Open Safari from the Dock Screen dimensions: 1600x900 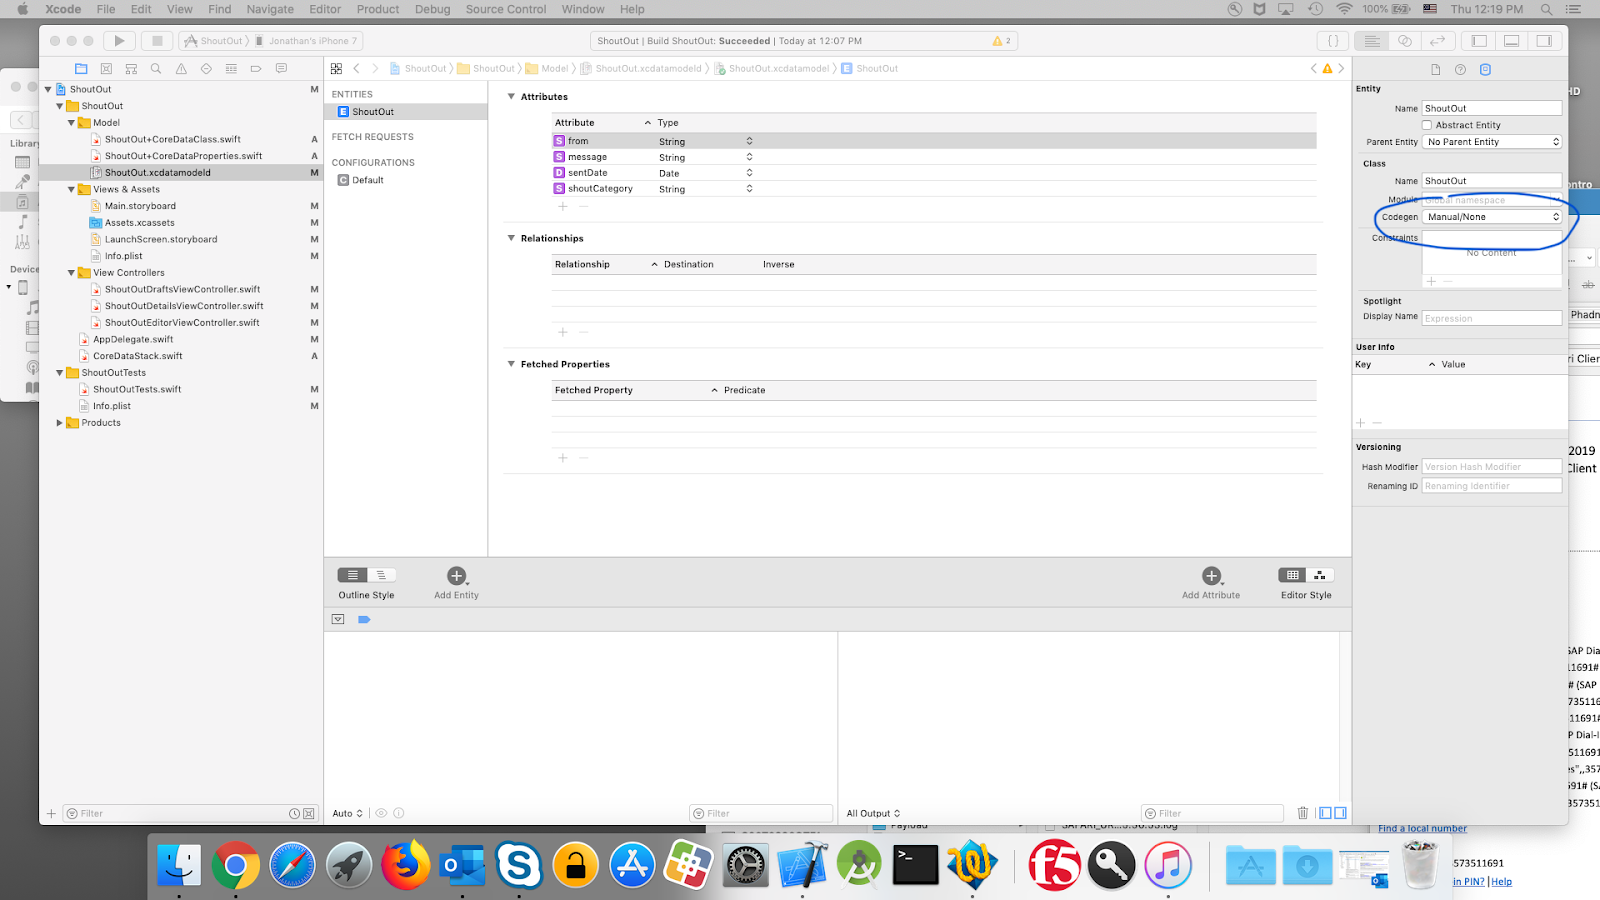292,864
